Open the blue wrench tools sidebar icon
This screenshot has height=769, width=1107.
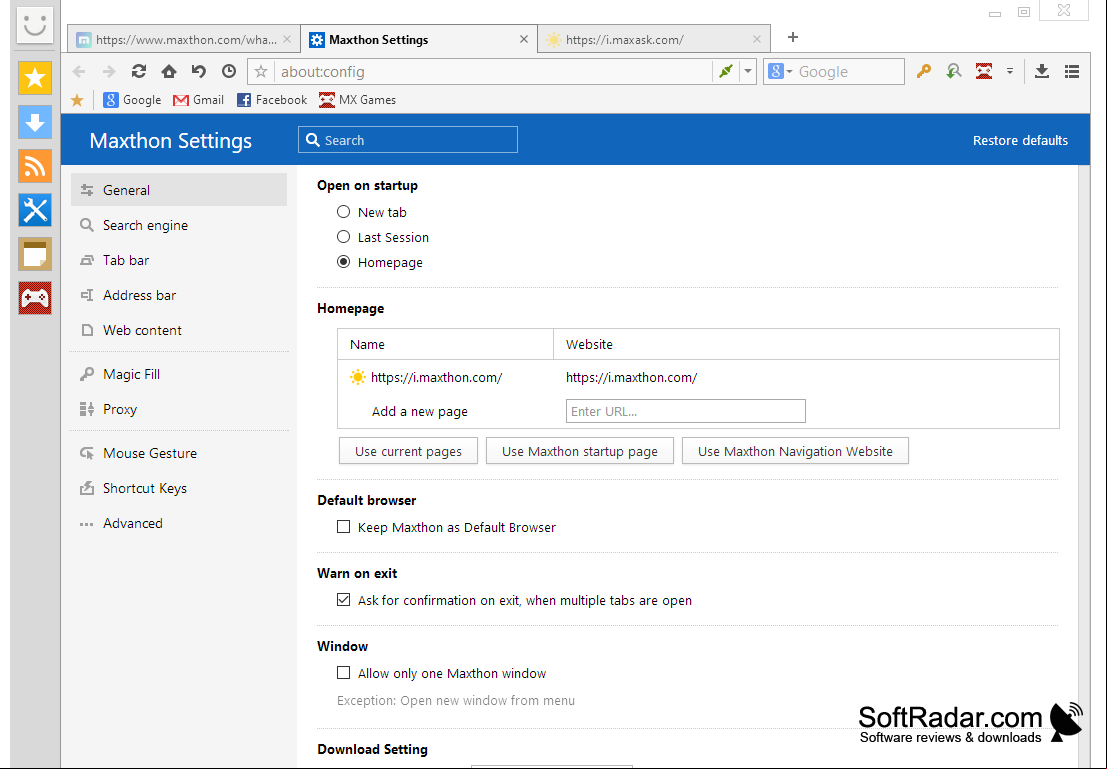(x=35, y=210)
